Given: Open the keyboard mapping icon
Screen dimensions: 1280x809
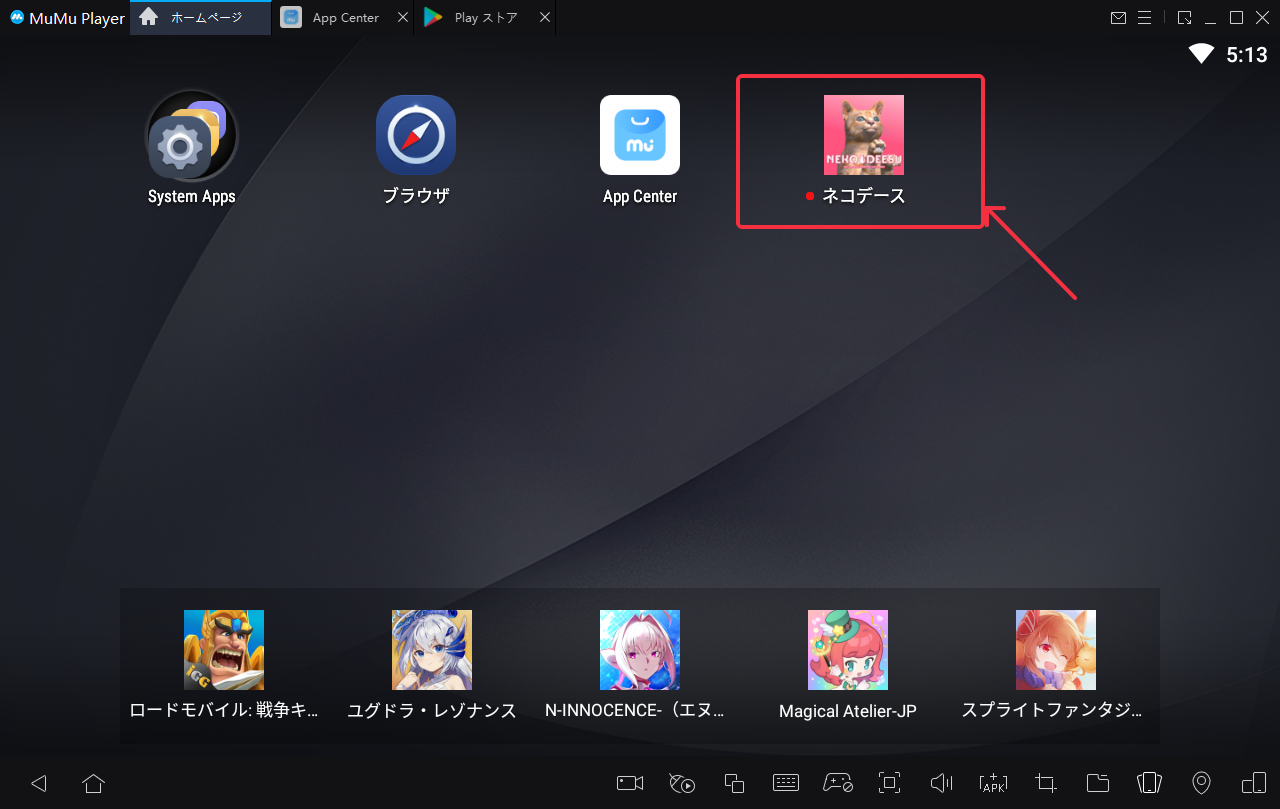Looking at the screenshot, I should click(785, 783).
